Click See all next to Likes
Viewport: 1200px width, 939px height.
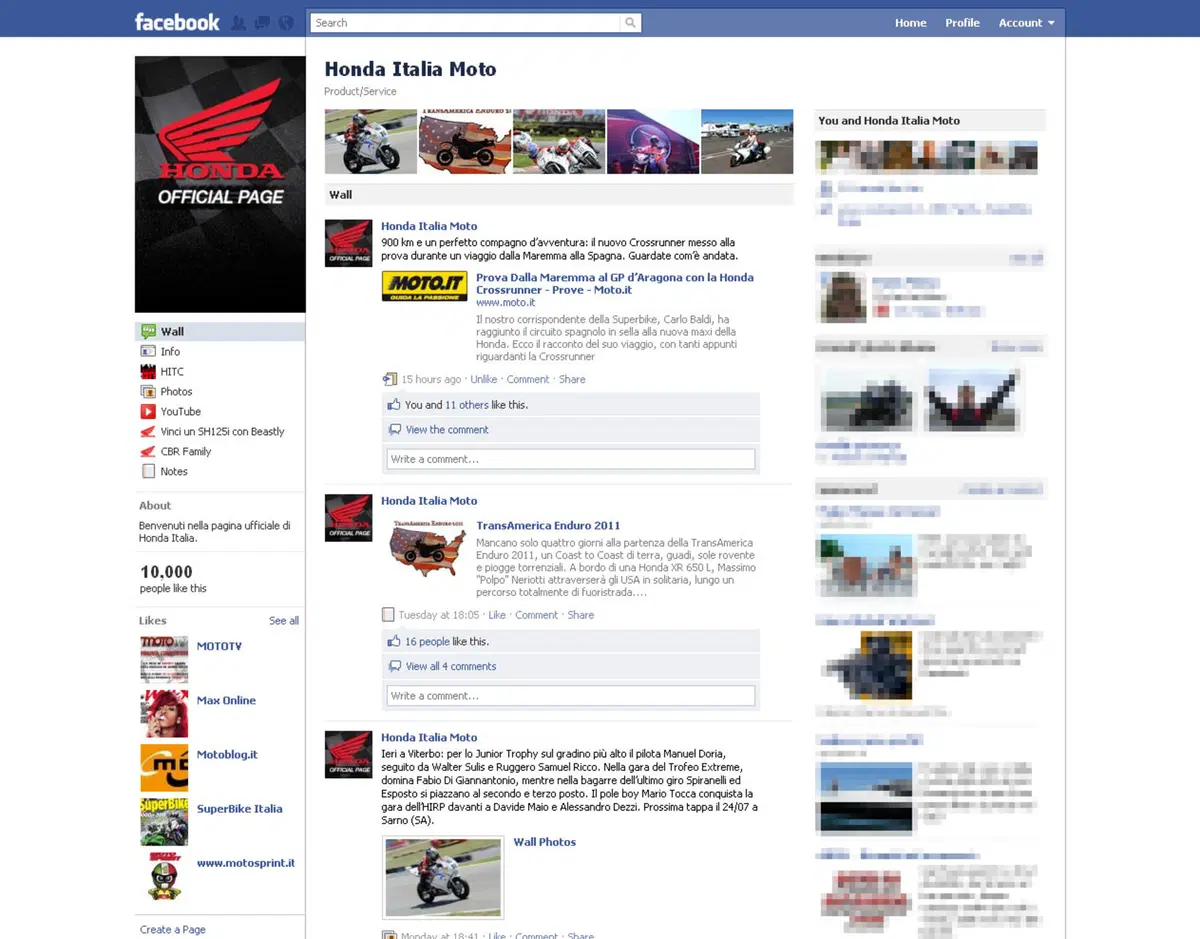click(x=284, y=620)
